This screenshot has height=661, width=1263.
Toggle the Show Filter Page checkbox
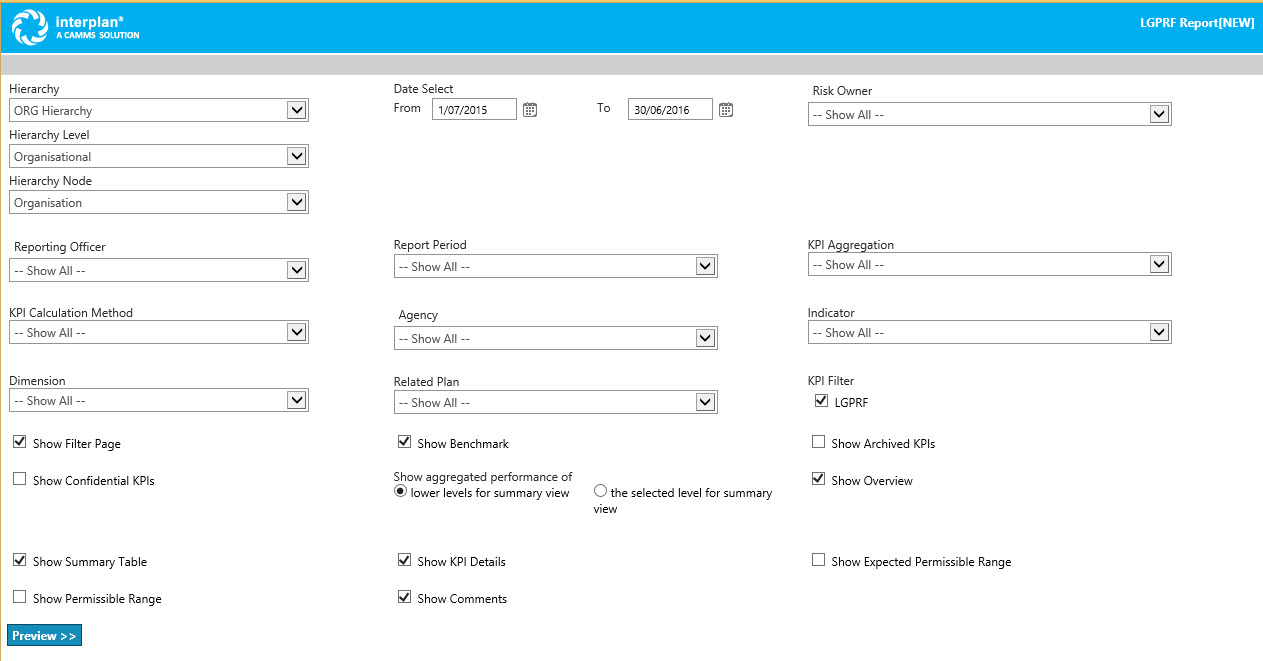(x=20, y=442)
